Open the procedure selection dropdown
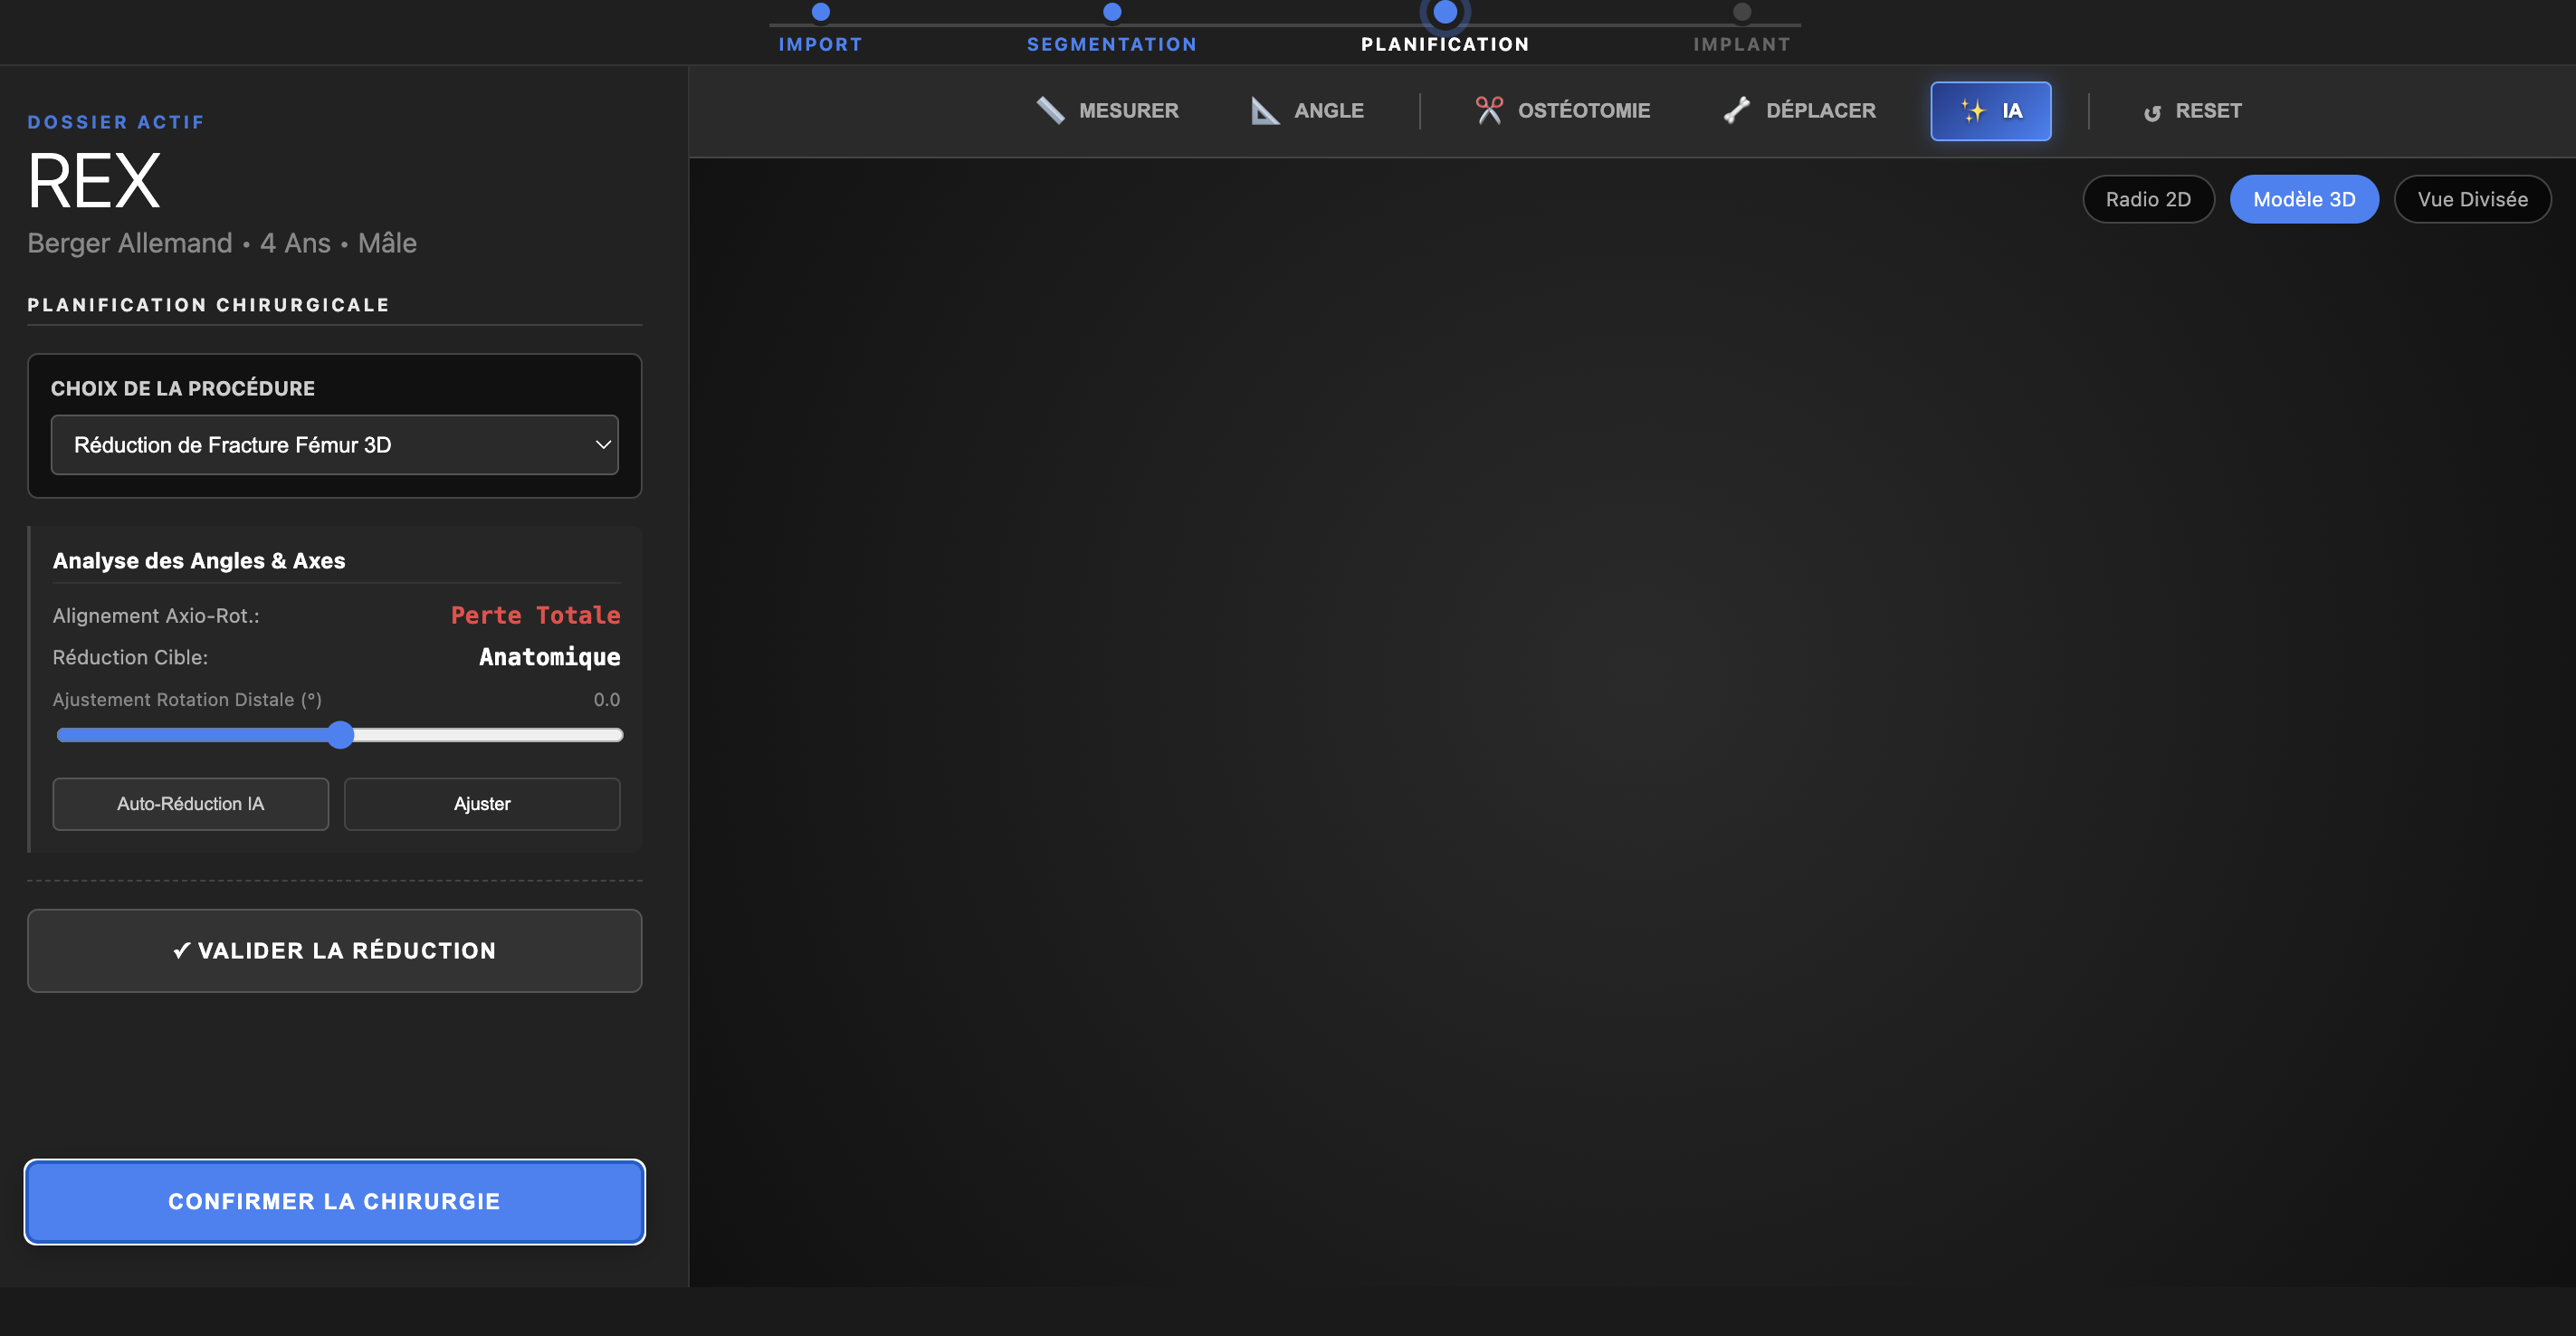 click(x=334, y=445)
